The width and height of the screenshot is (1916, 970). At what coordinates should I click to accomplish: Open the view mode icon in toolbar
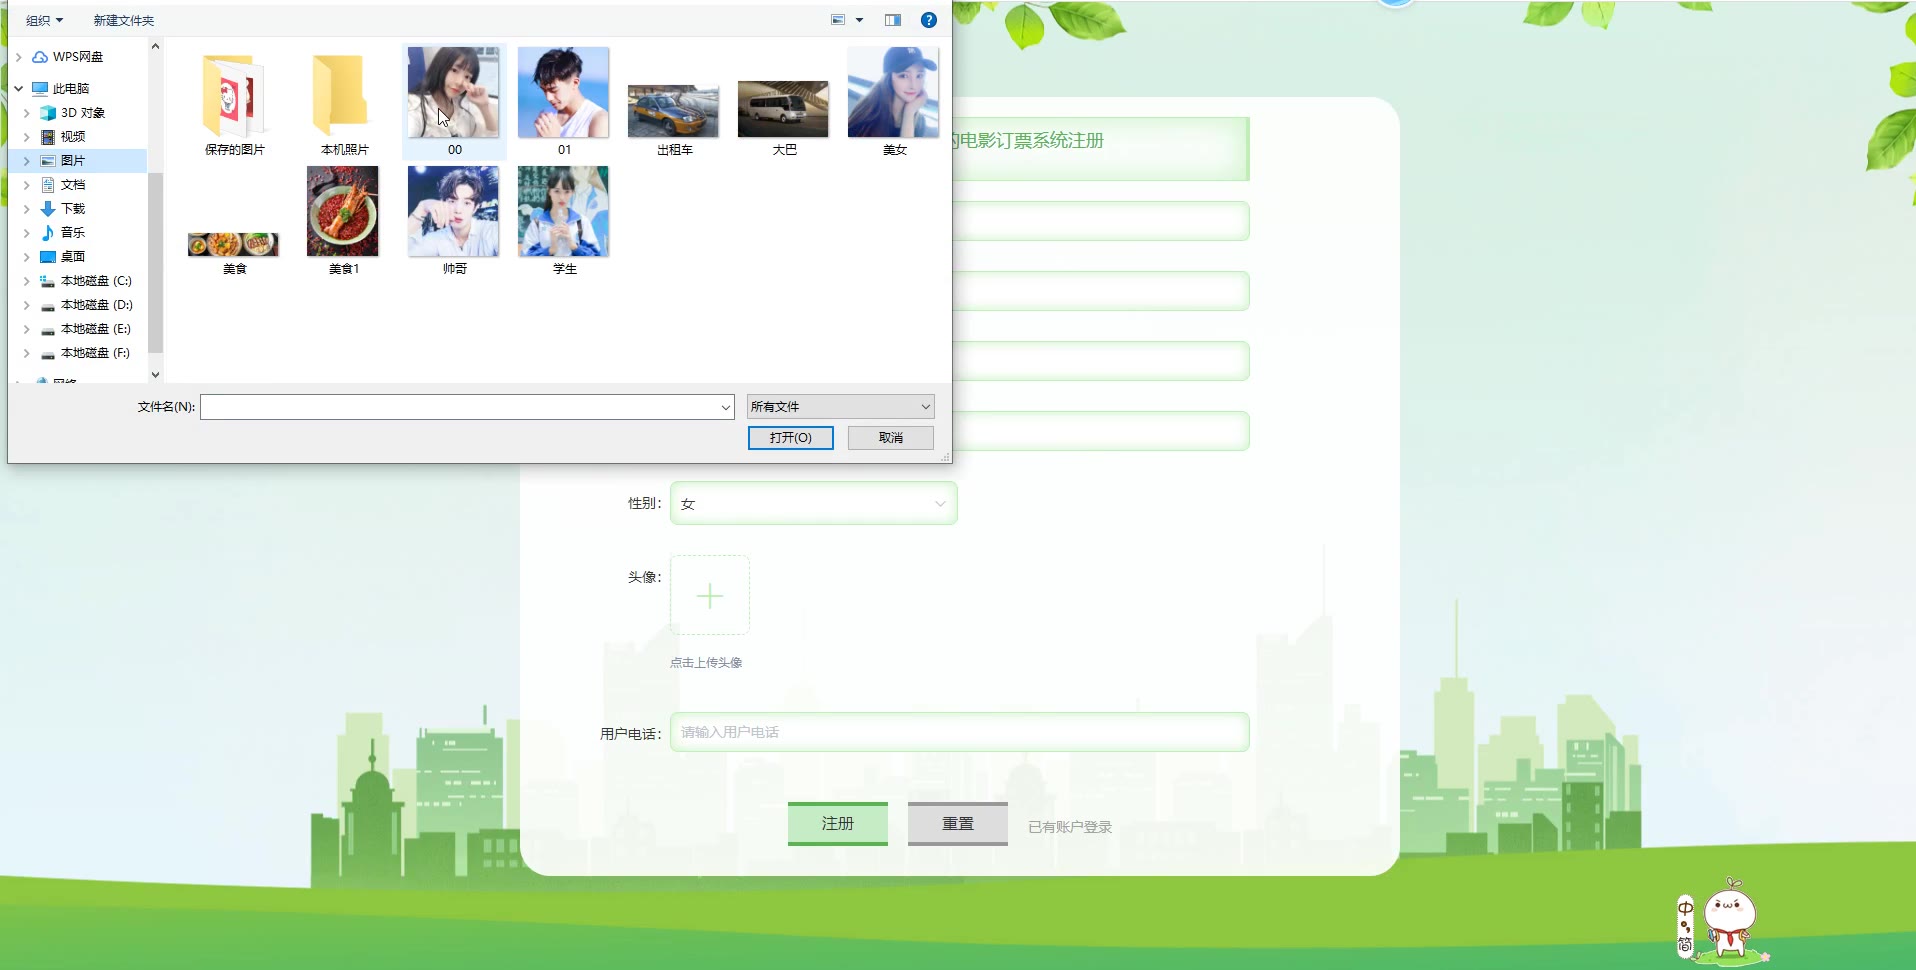(x=838, y=20)
